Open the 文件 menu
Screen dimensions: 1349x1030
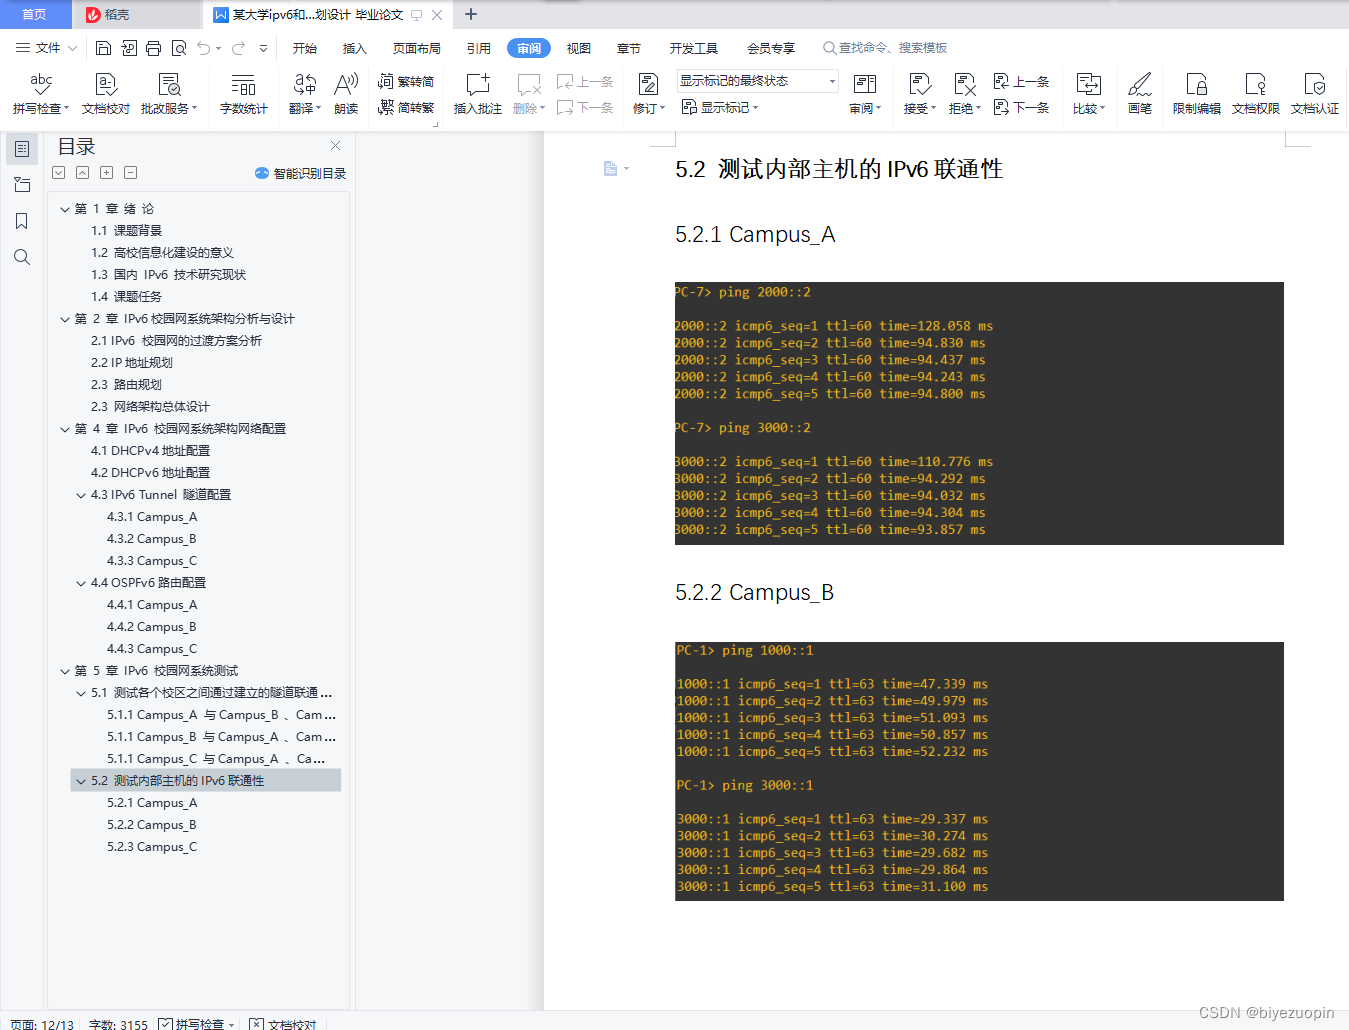click(x=46, y=48)
